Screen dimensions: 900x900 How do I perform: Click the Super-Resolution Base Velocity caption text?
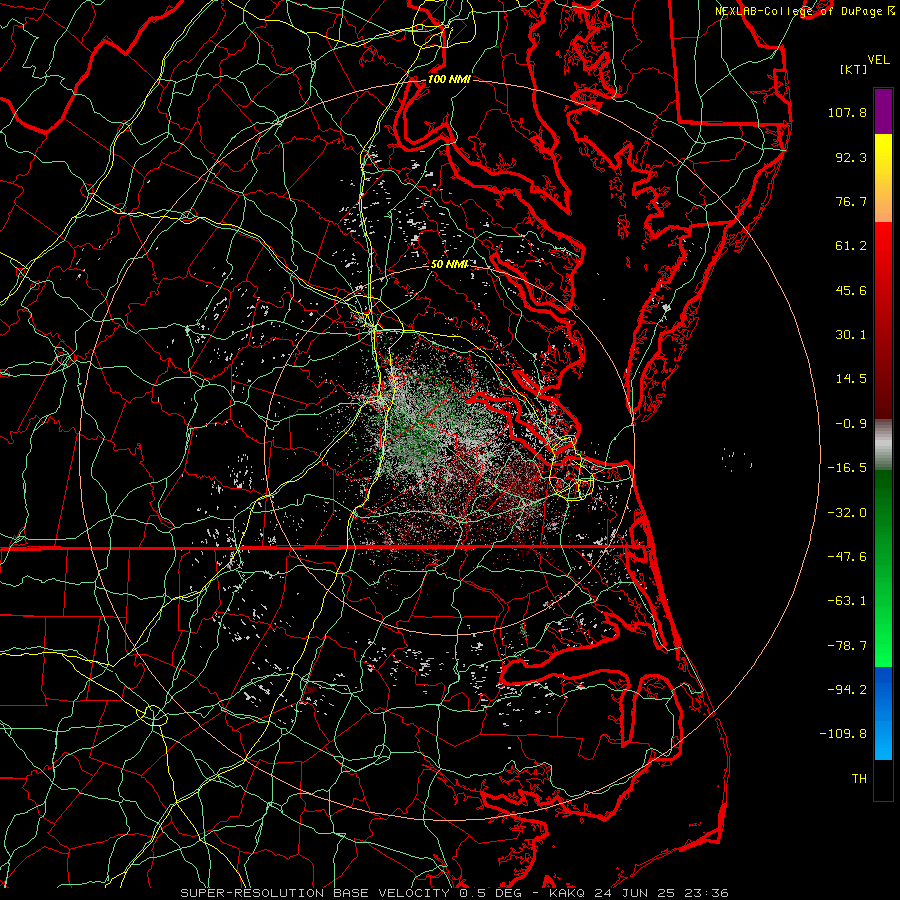(316, 893)
